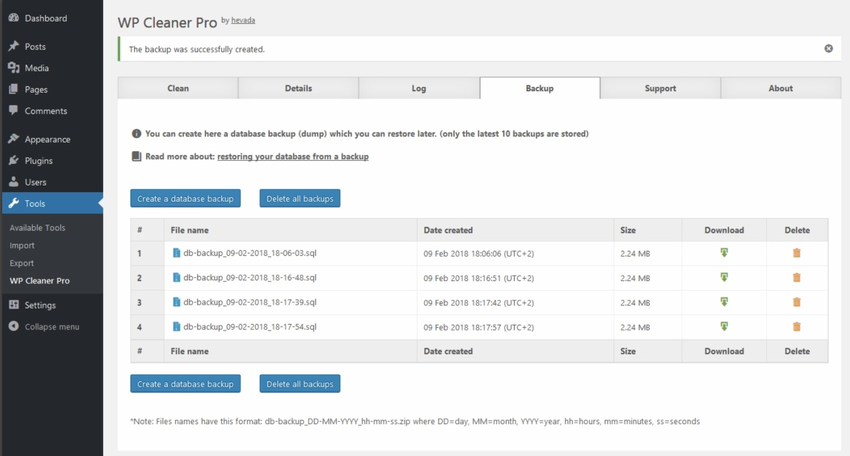This screenshot has height=456, width=850.
Task: Open the Pages menu label
Action: click(36, 89)
